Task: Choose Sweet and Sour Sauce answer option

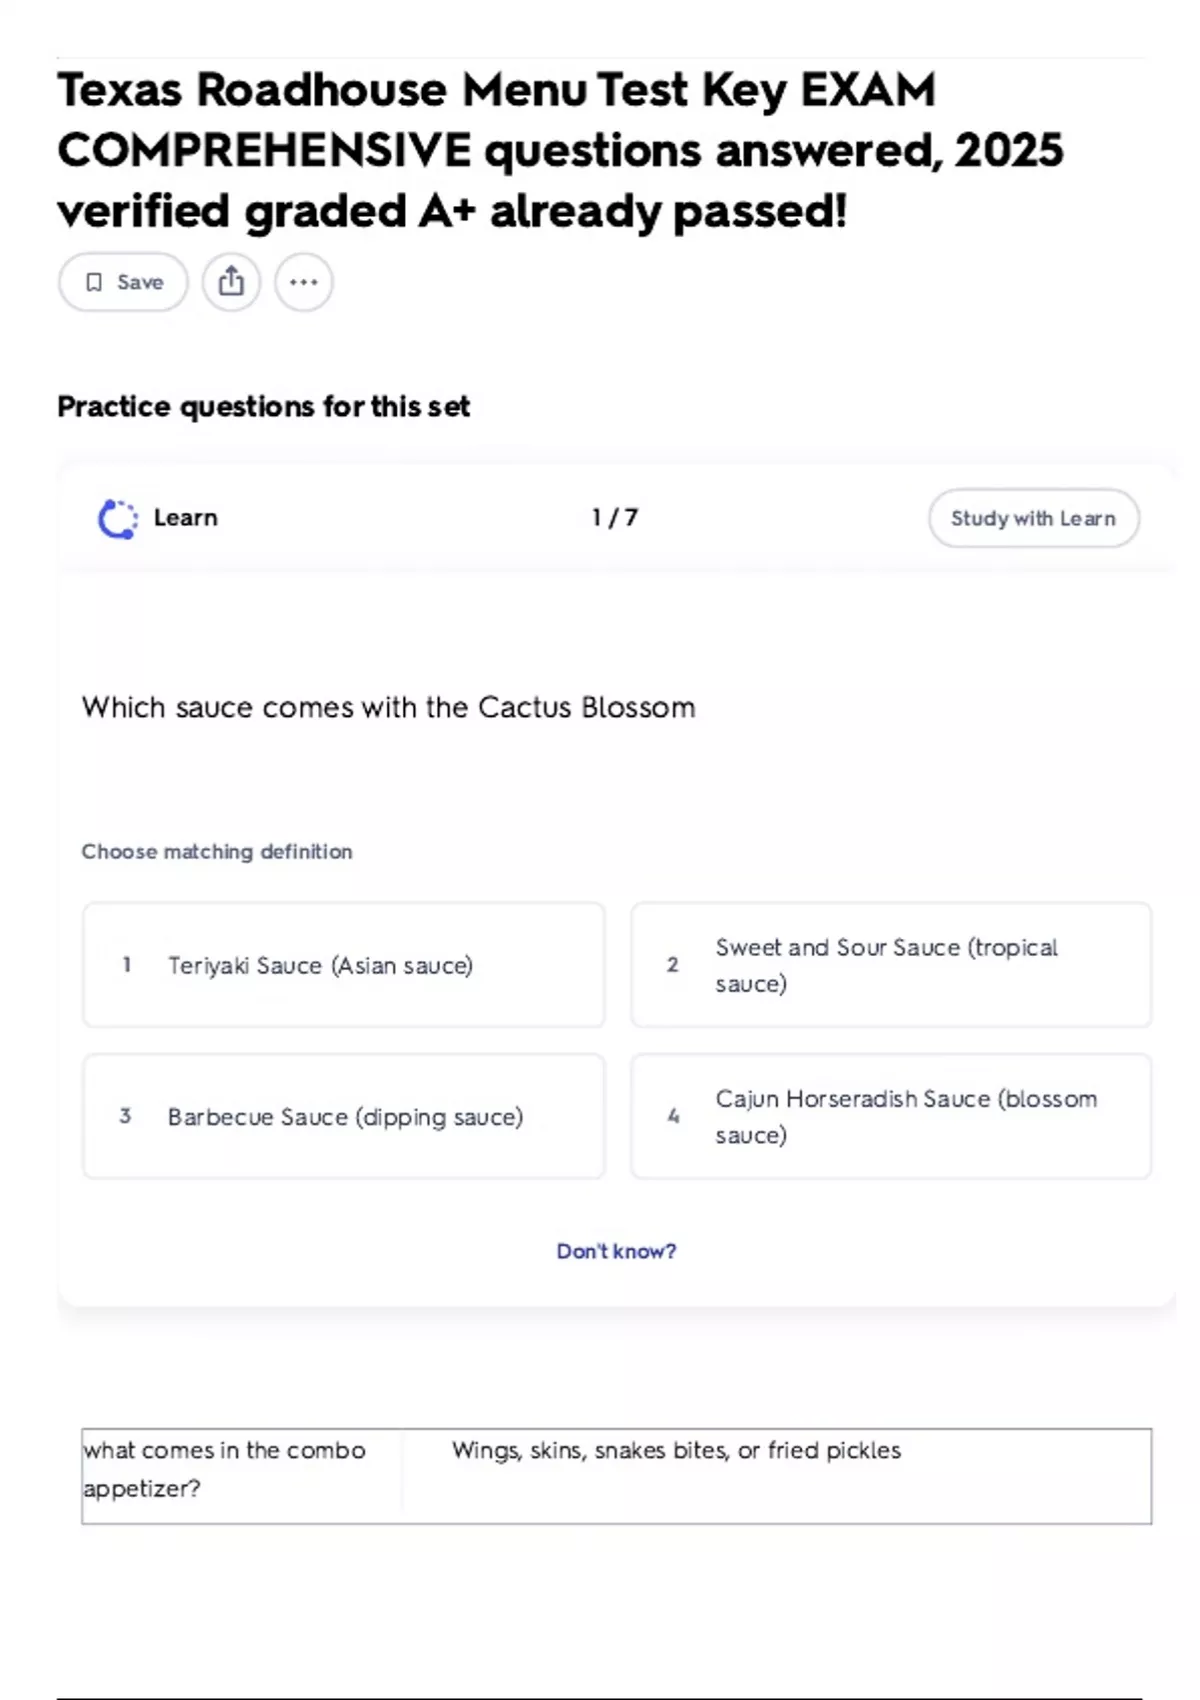Action: point(891,965)
